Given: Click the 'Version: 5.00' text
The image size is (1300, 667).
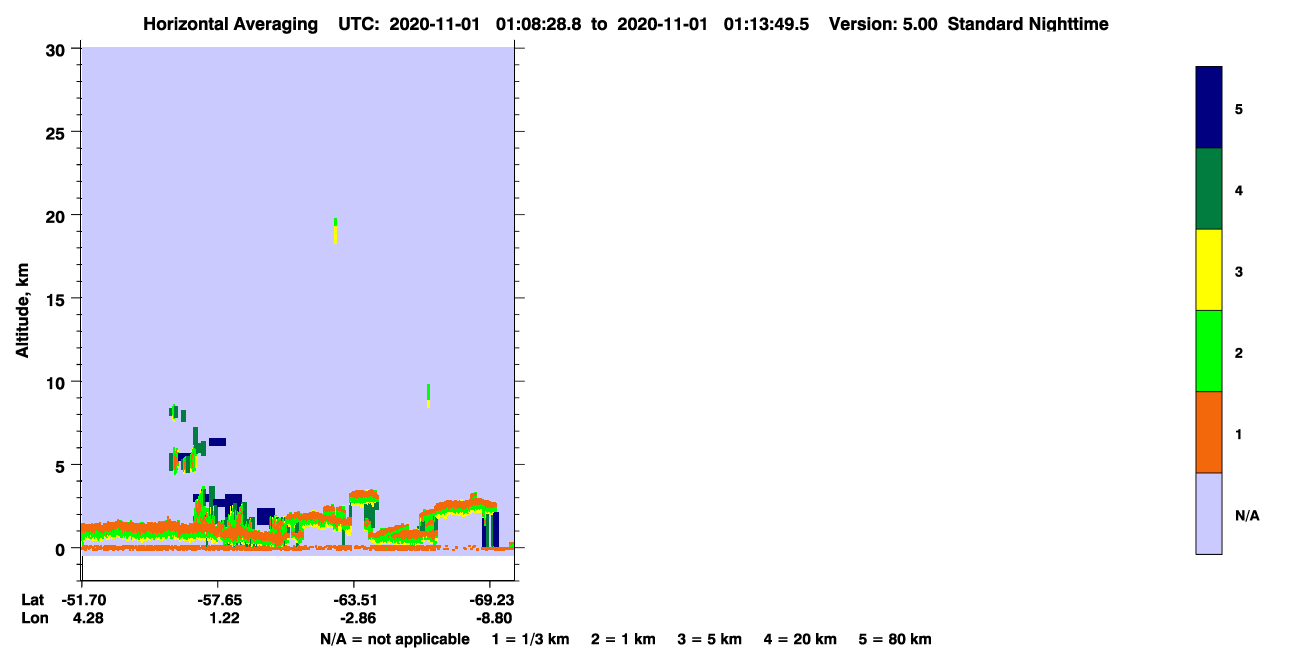Looking at the screenshot, I should [x=883, y=24].
